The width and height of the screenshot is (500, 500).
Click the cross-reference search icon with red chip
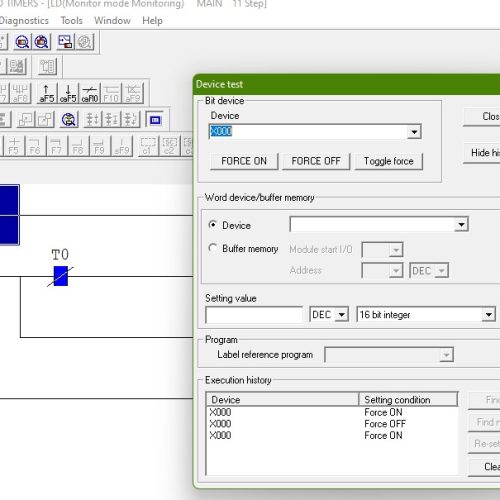(x=22, y=42)
